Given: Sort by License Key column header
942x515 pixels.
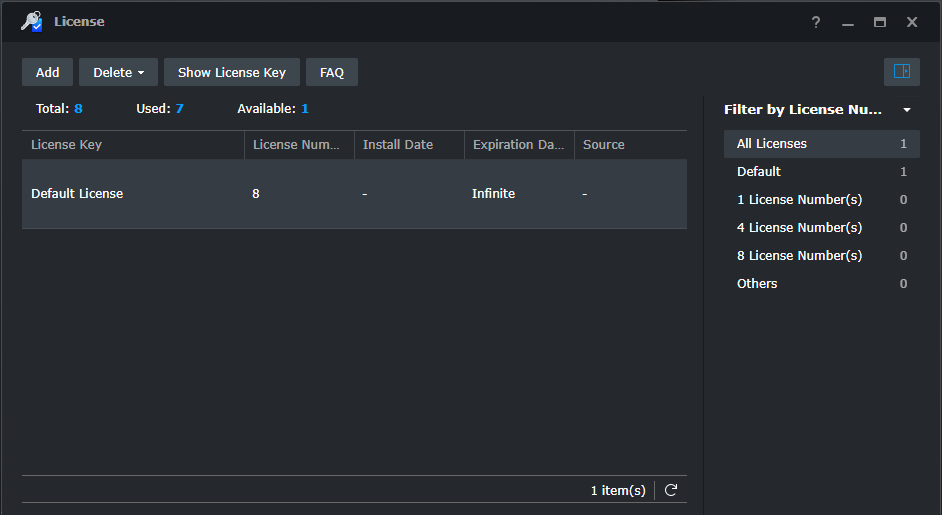Looking at the screenshot, I should (133, 145).
